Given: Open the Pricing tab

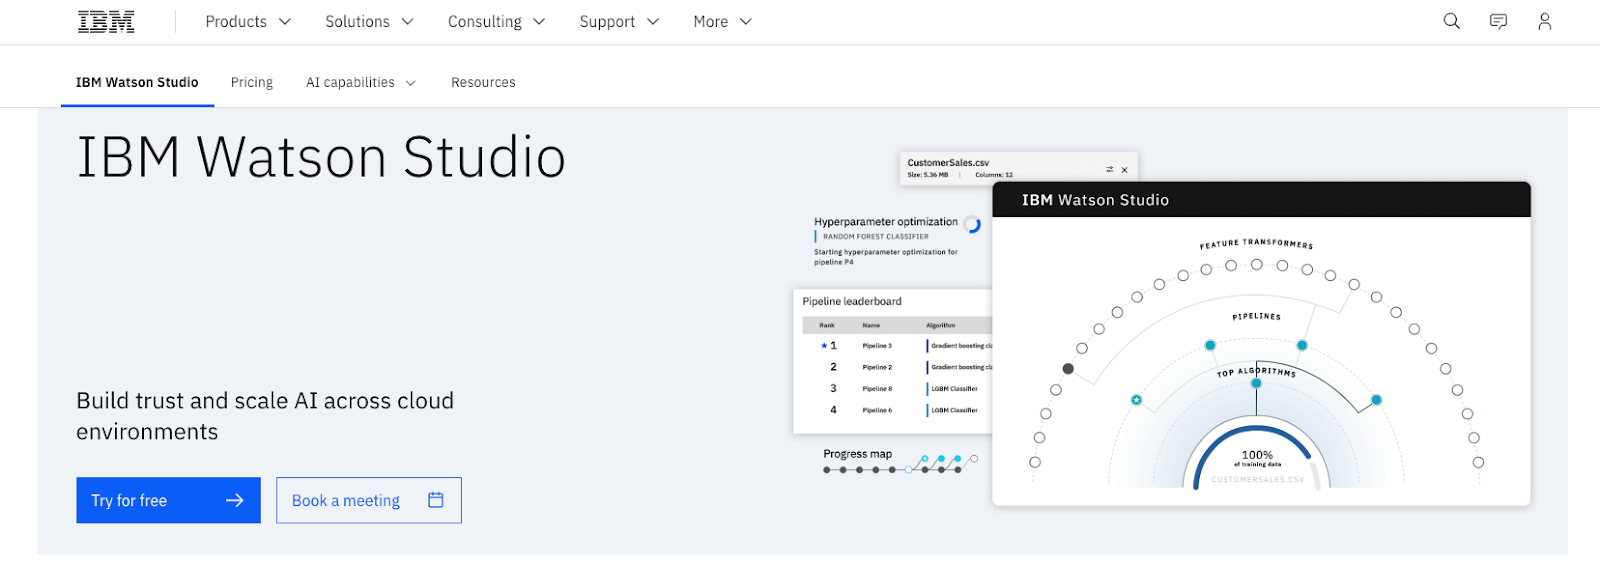Looking at the screenshot, I should pos(252,82).
